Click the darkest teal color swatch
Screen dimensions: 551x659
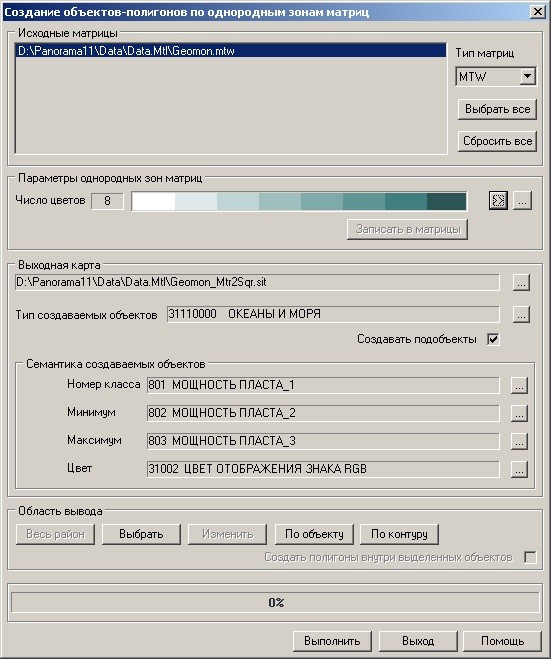coord(446,201)
